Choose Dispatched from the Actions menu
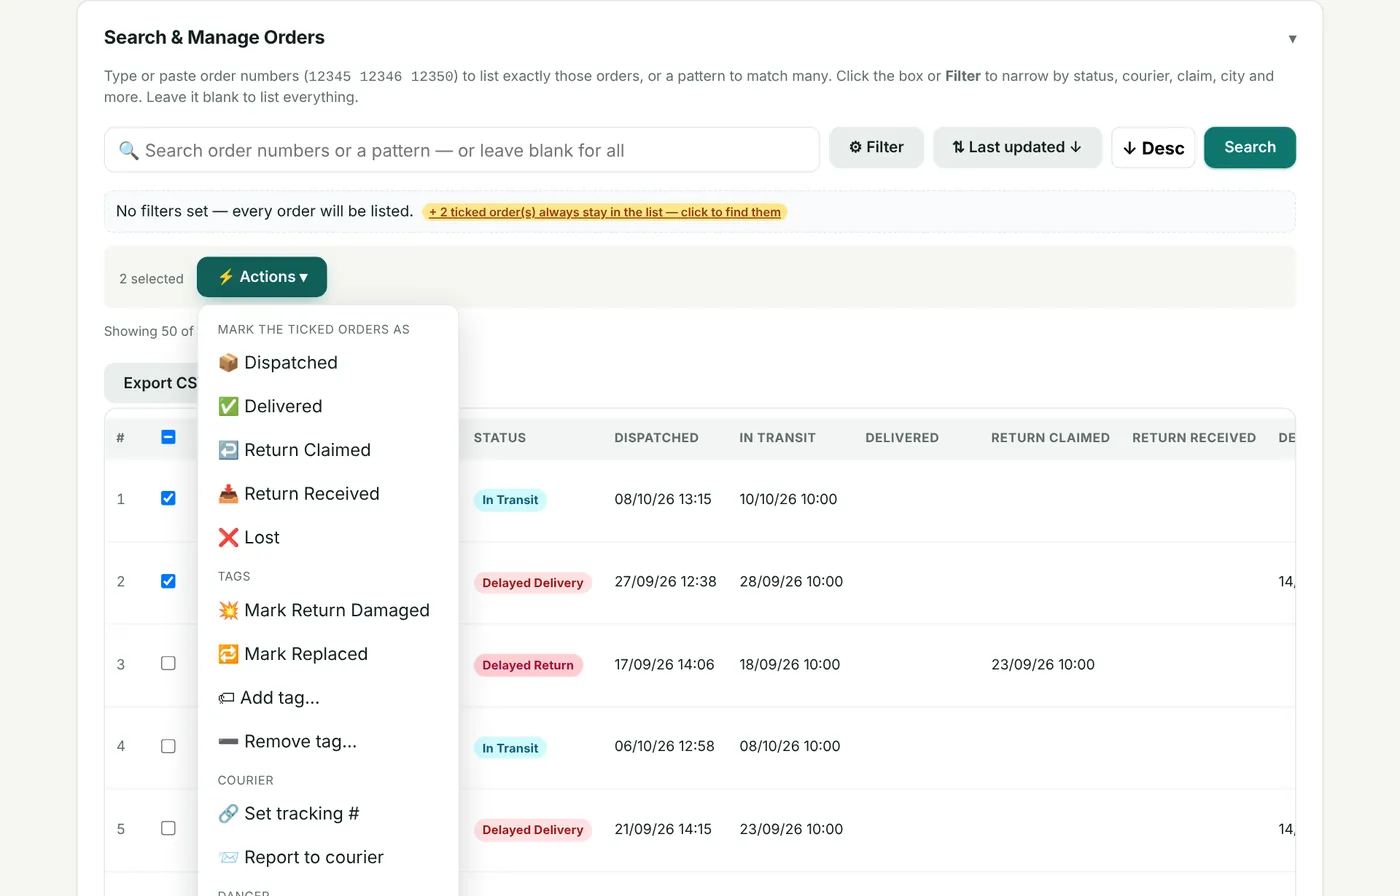Image resolution: width=1400 pixels, height=896 pixels. click(x=328, y=363)
